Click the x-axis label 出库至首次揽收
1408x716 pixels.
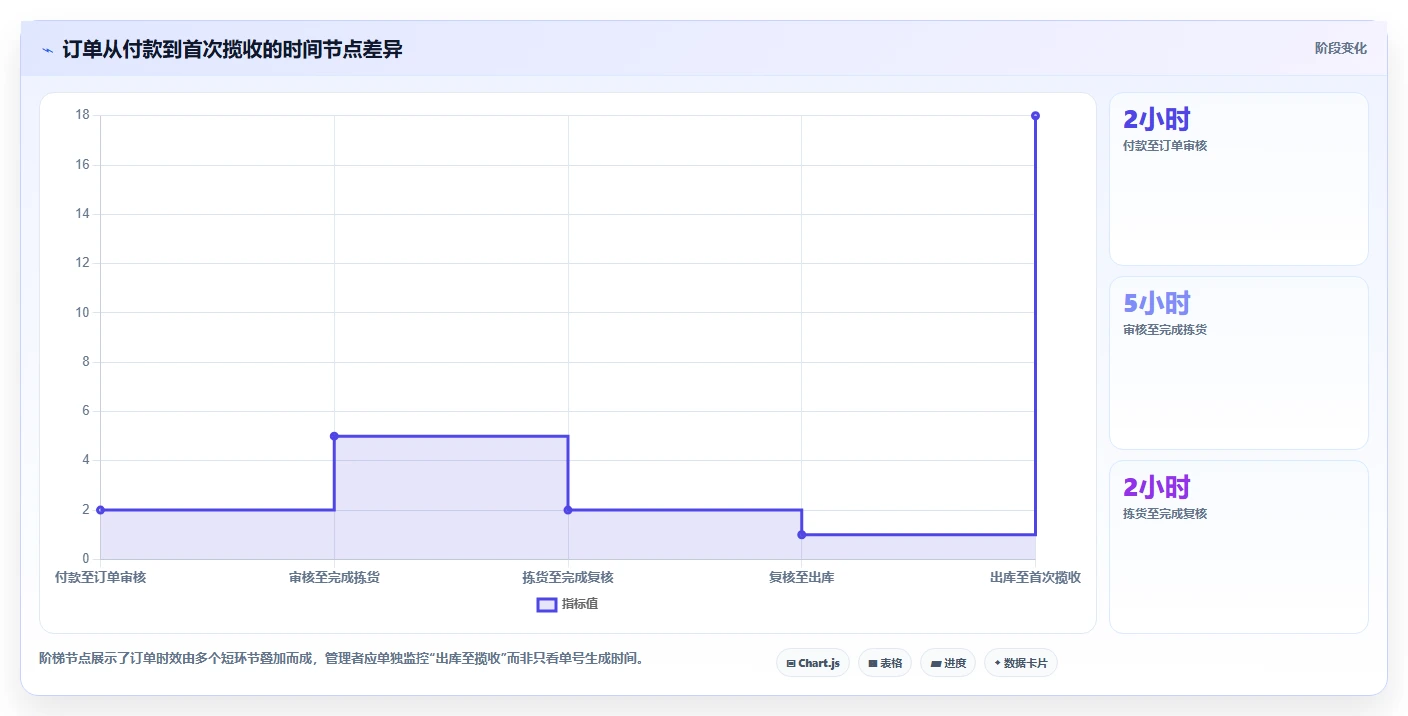click(x=1035, y=577)
